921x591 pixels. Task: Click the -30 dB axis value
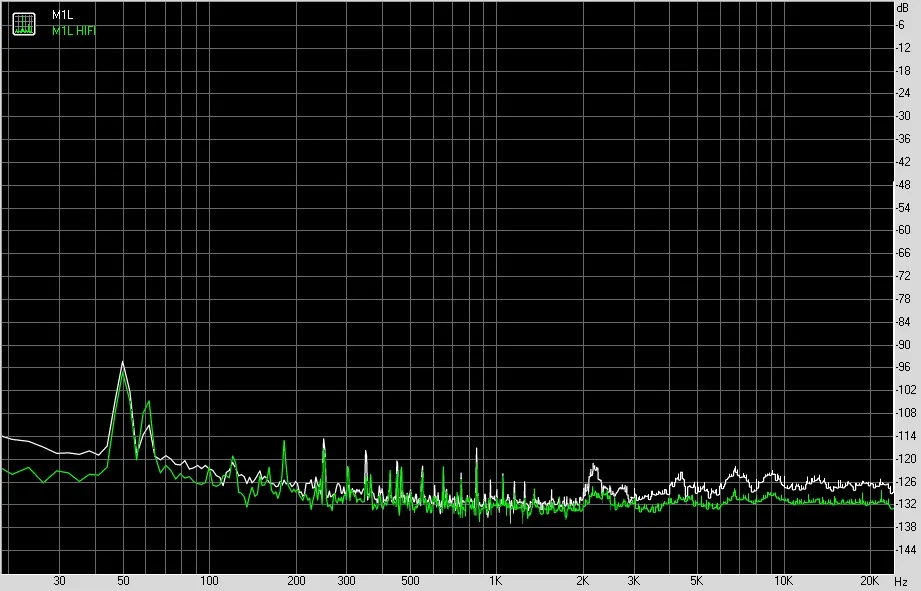click(x=902, y=116)
